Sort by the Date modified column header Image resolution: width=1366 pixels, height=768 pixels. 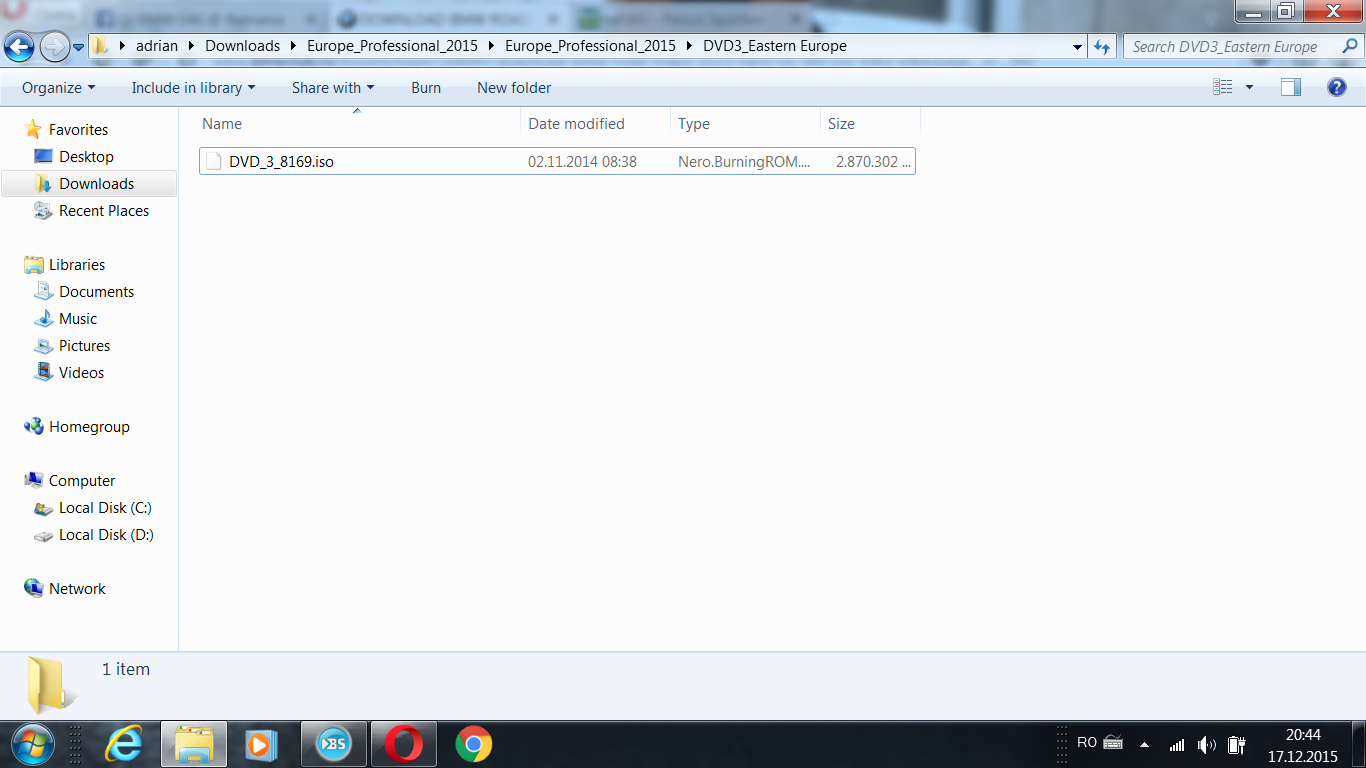(596, 124)
